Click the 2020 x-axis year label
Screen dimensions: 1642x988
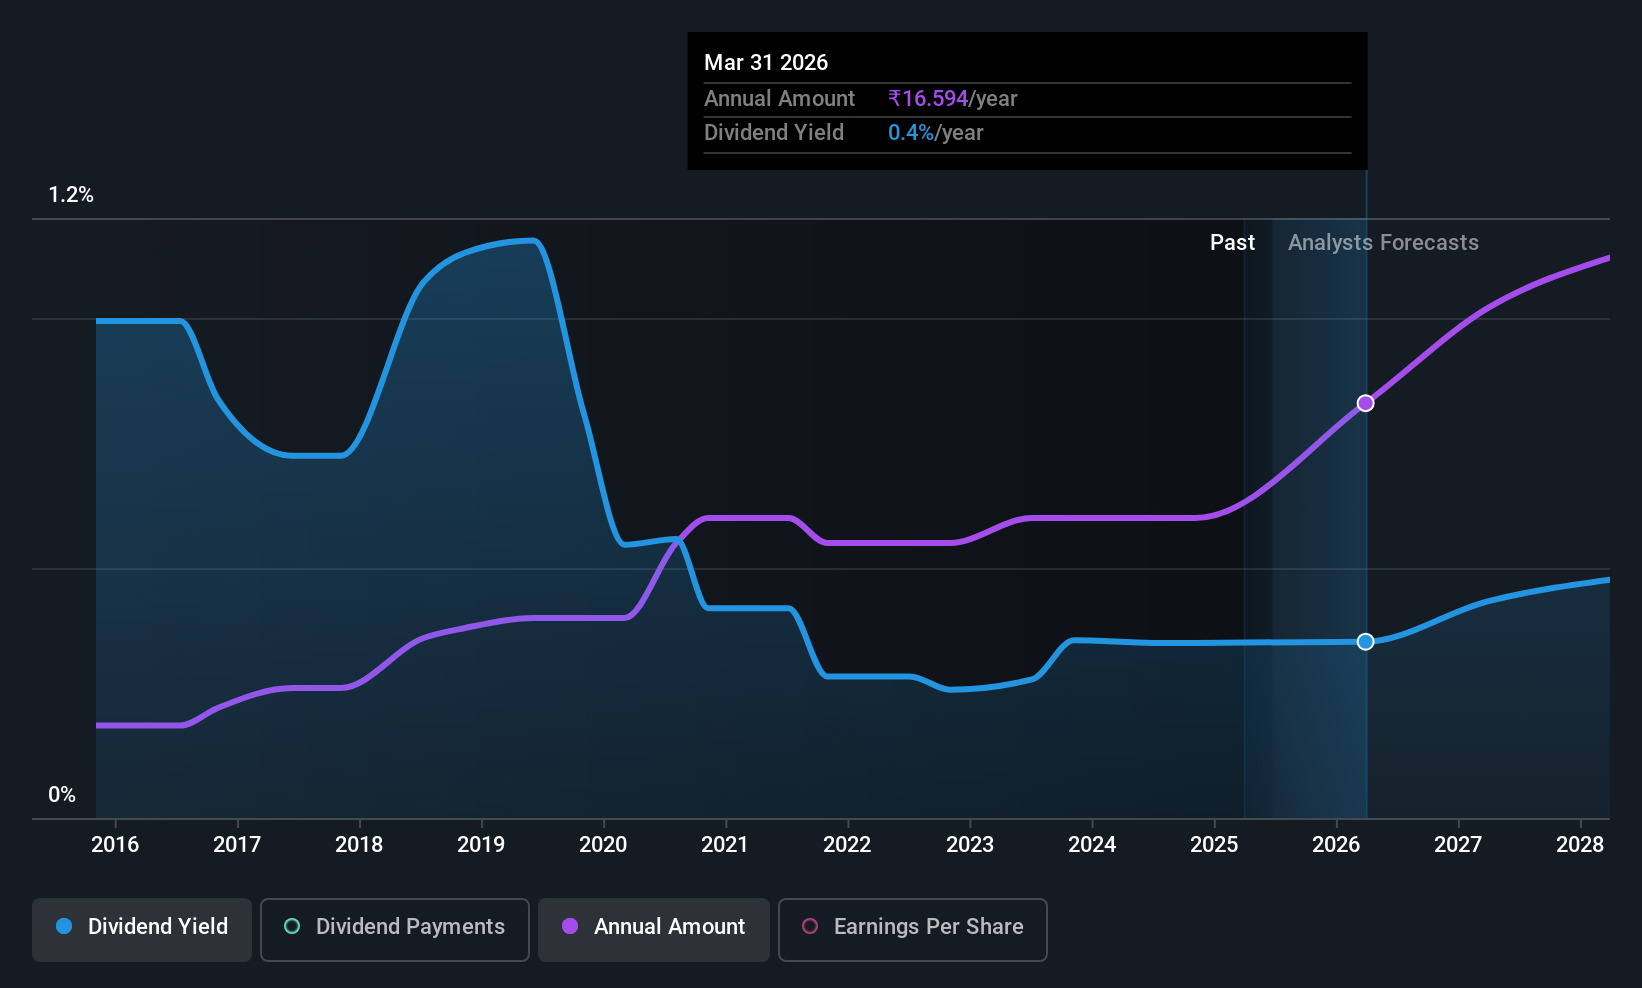[603, 844]
